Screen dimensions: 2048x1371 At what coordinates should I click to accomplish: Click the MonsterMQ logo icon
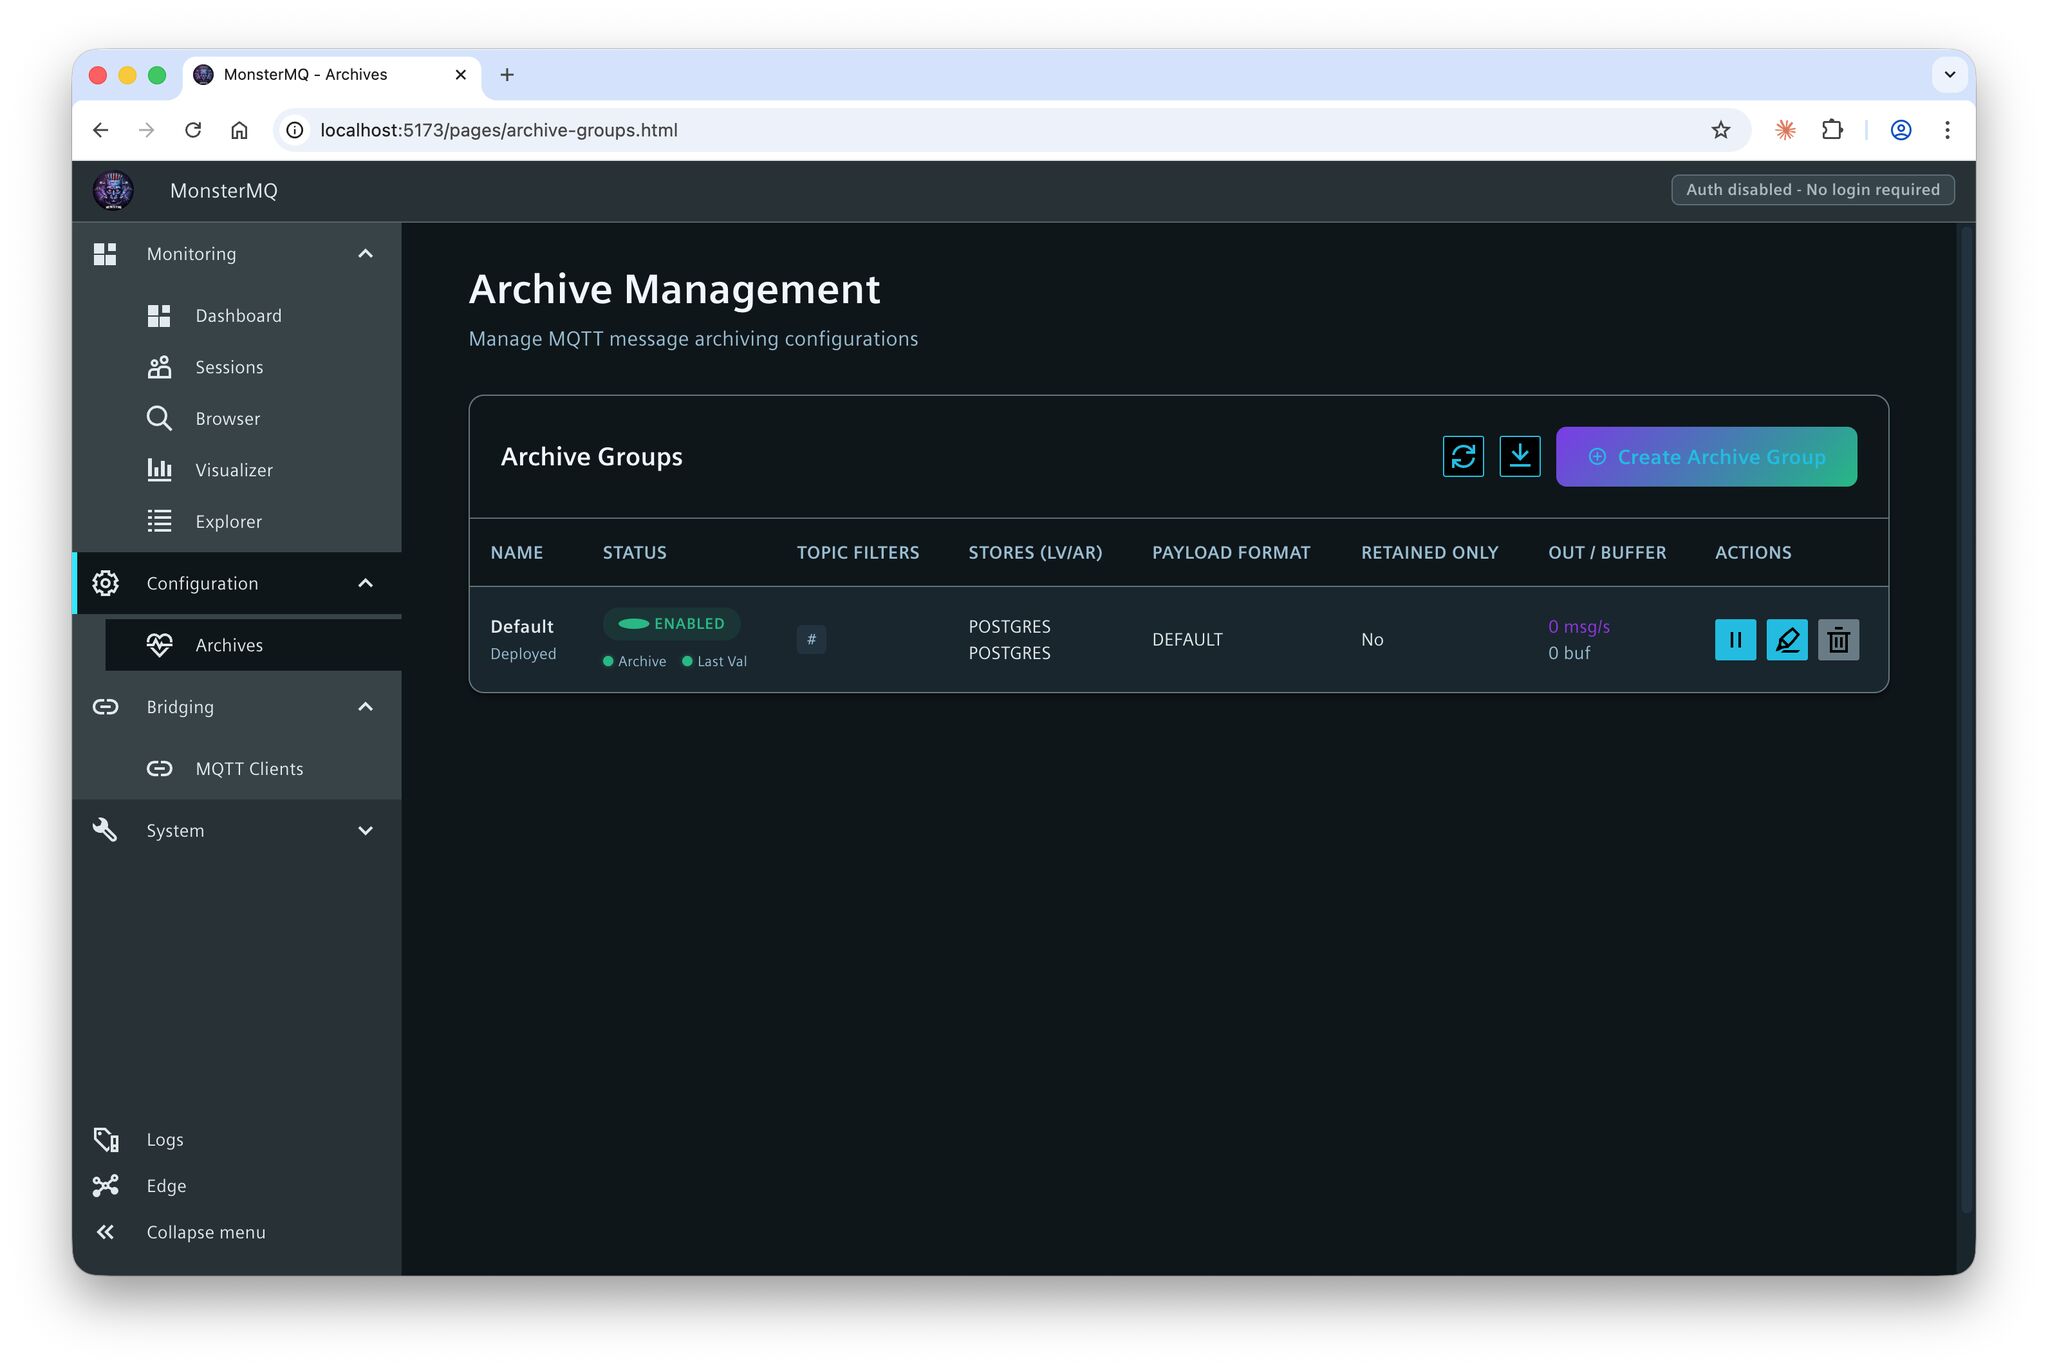coord(113,190)
